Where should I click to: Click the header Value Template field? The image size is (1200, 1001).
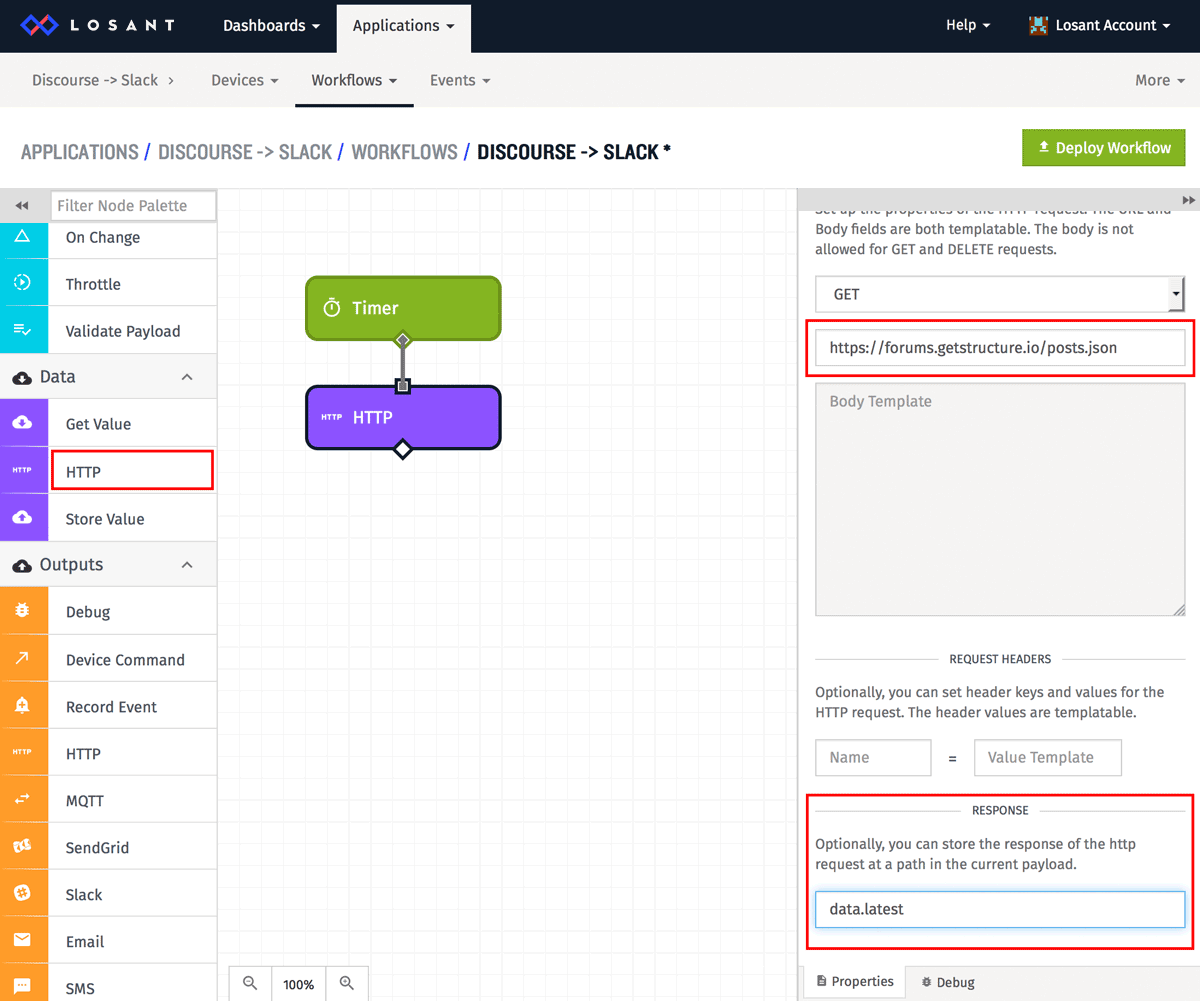[1048, 757]
